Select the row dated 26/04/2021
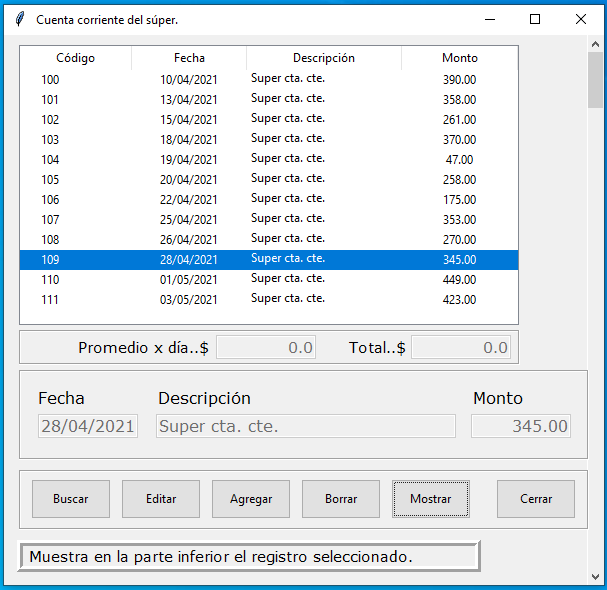The height and width of the screenshot is (590, 607). click(x=269, y=240)
